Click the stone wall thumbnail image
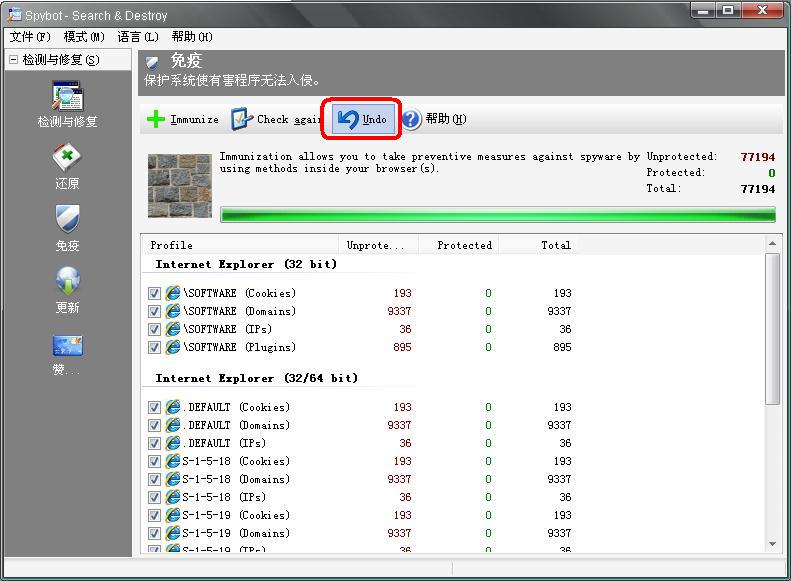Screen dimensions: 791x581 click(x=180, y=186)
